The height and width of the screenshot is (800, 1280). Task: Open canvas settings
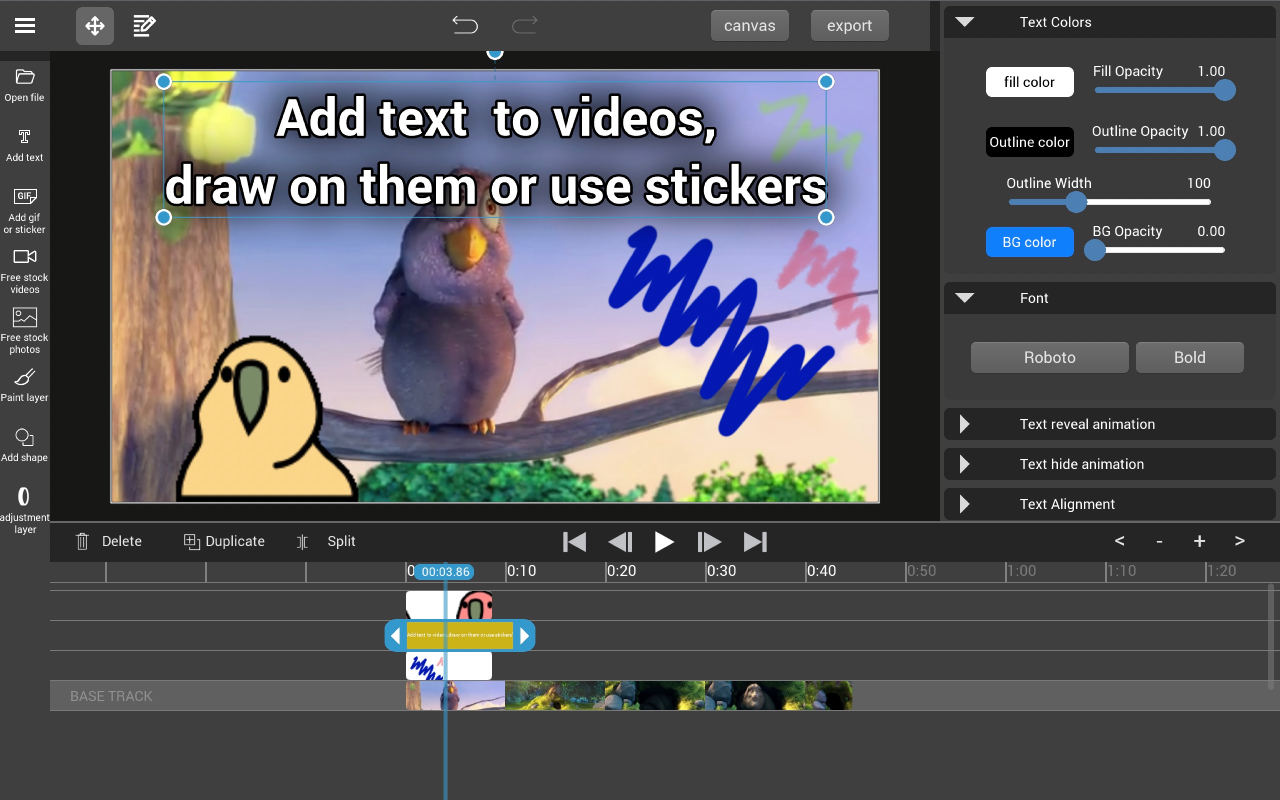(750, 26)
